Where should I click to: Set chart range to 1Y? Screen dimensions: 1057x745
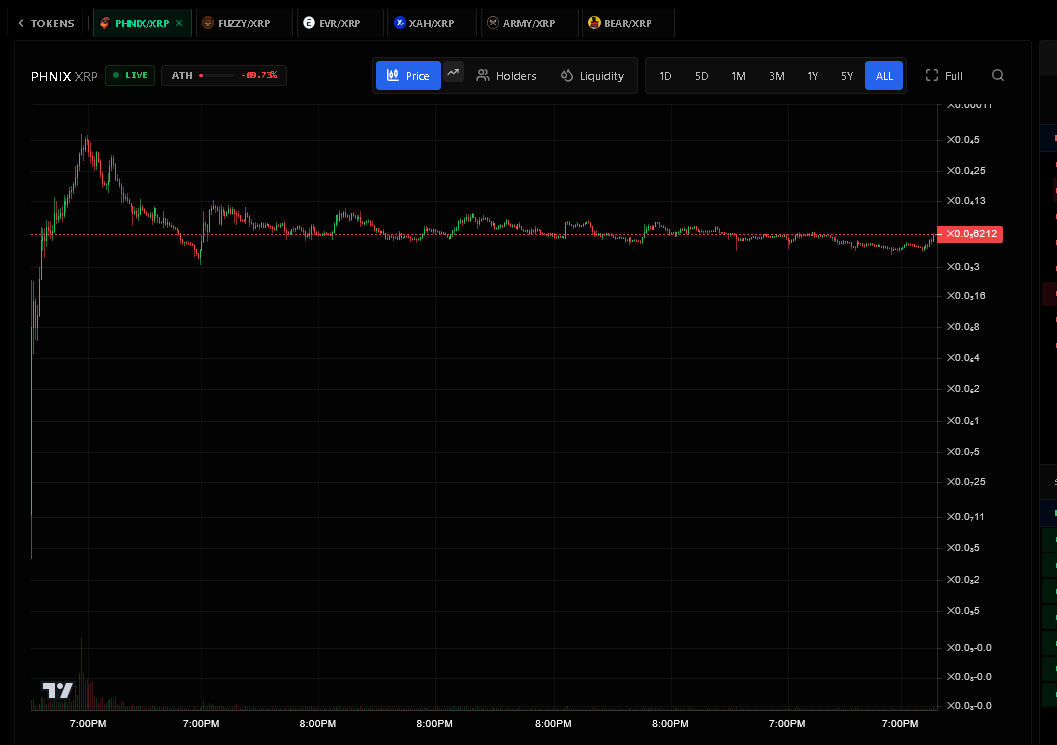click(x=813, y=76)
